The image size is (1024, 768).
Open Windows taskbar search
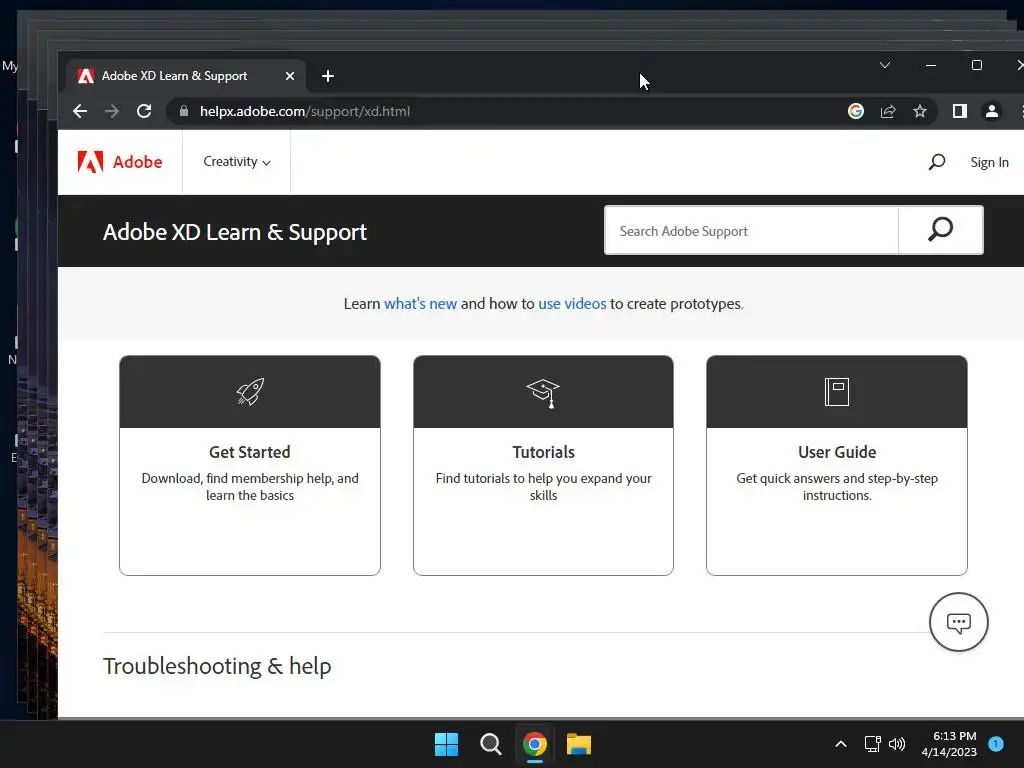(x=490, y=744)
